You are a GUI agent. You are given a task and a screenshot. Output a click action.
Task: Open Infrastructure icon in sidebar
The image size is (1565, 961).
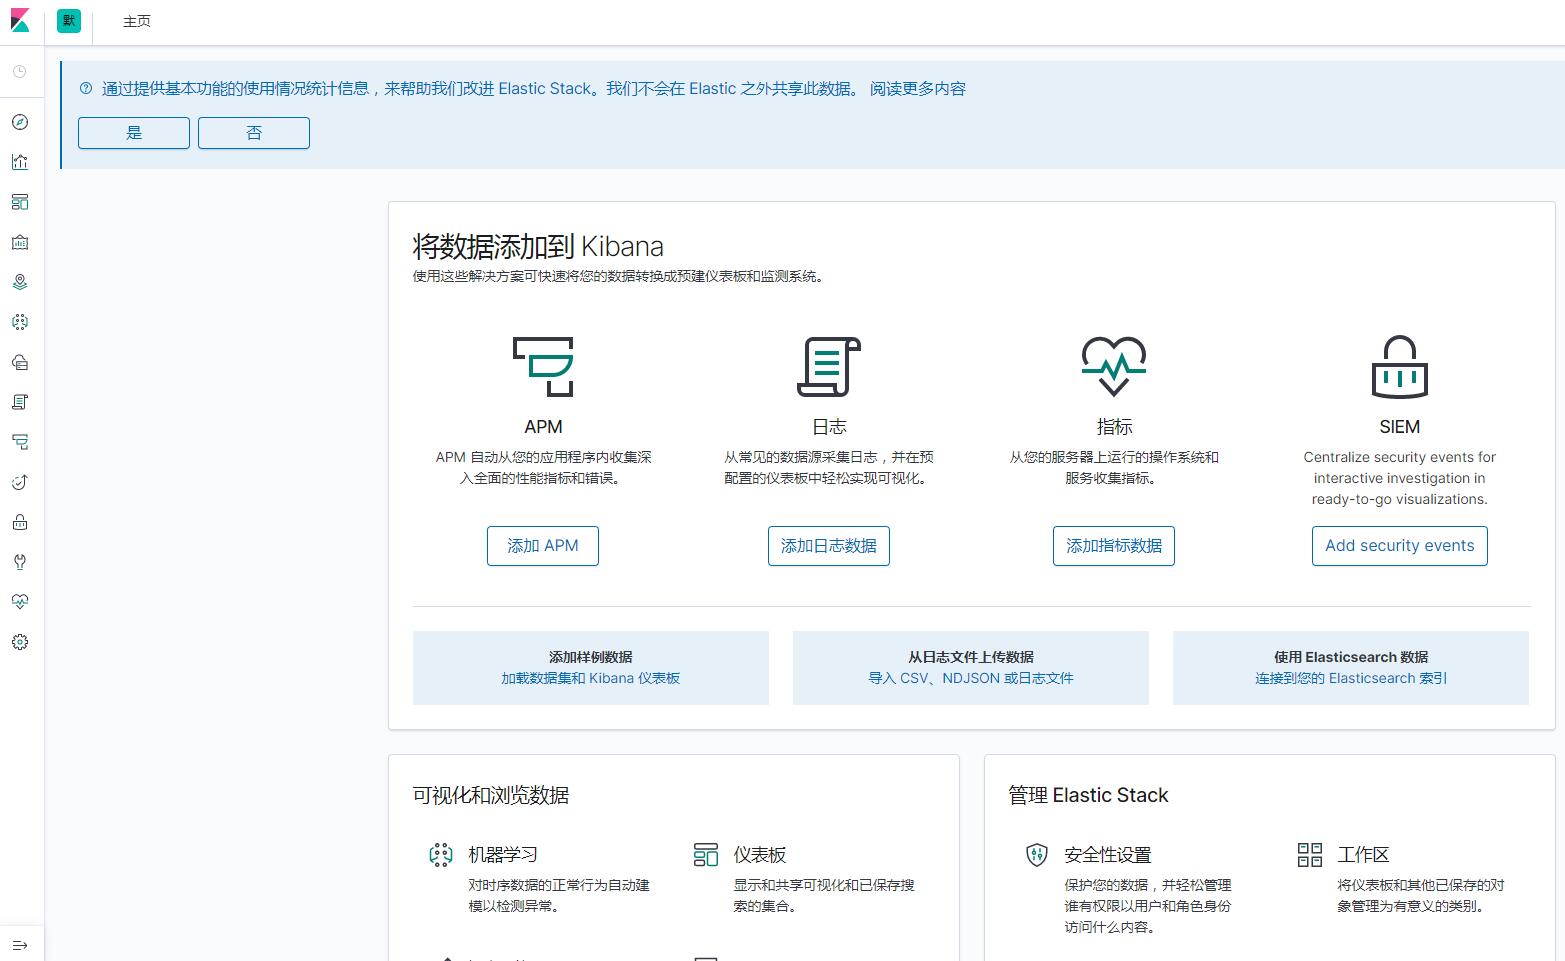coord(20,362)
